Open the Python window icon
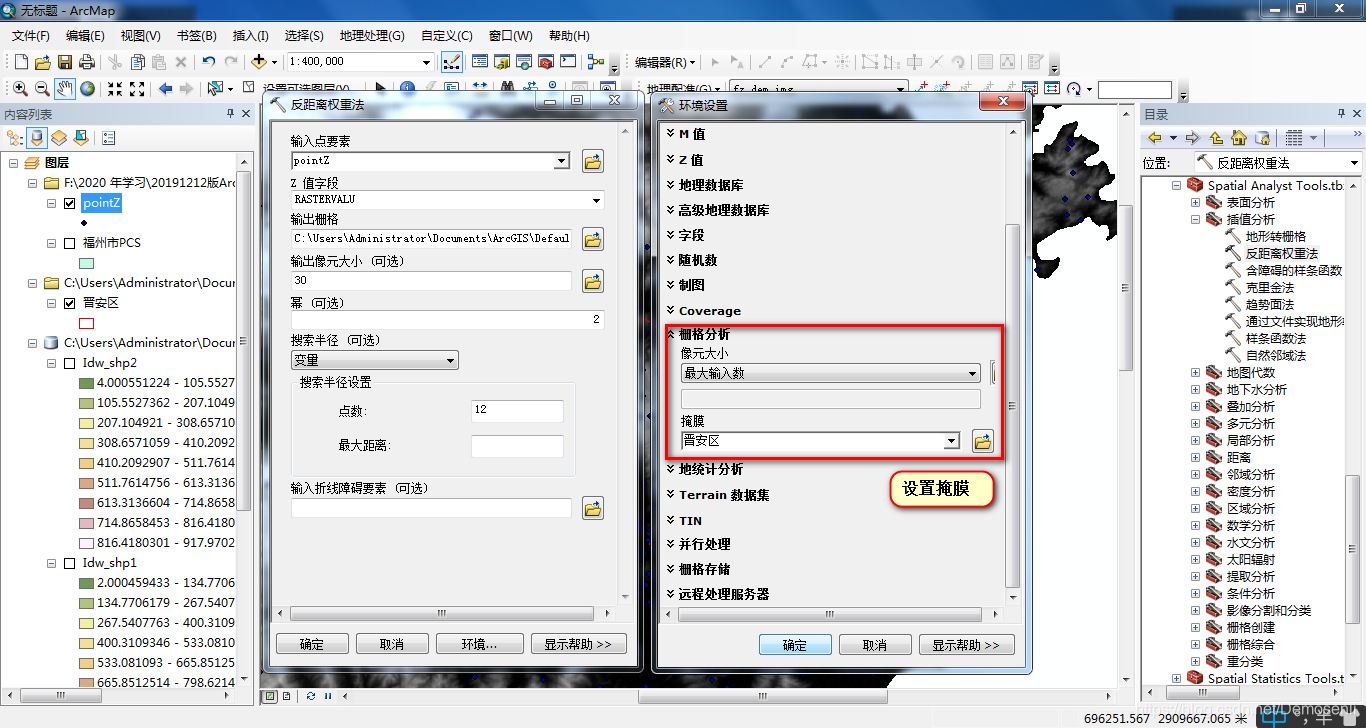 (x=568, y=62)
